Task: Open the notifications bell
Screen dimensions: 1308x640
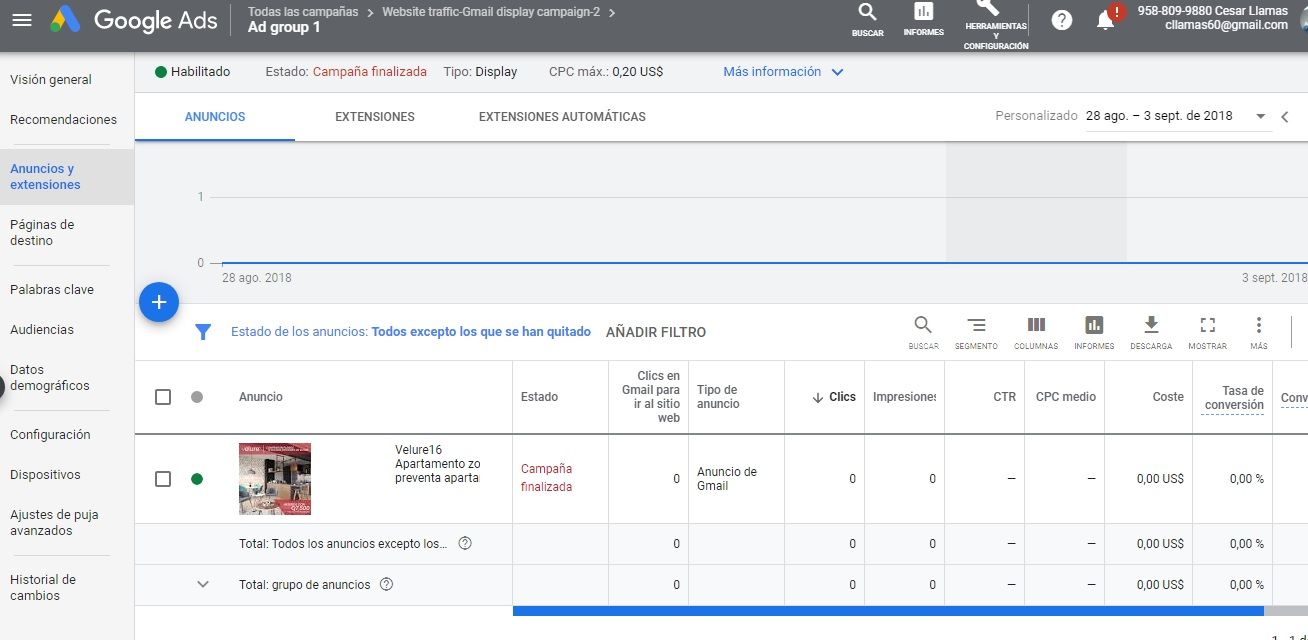Action: pos(1105,20)
